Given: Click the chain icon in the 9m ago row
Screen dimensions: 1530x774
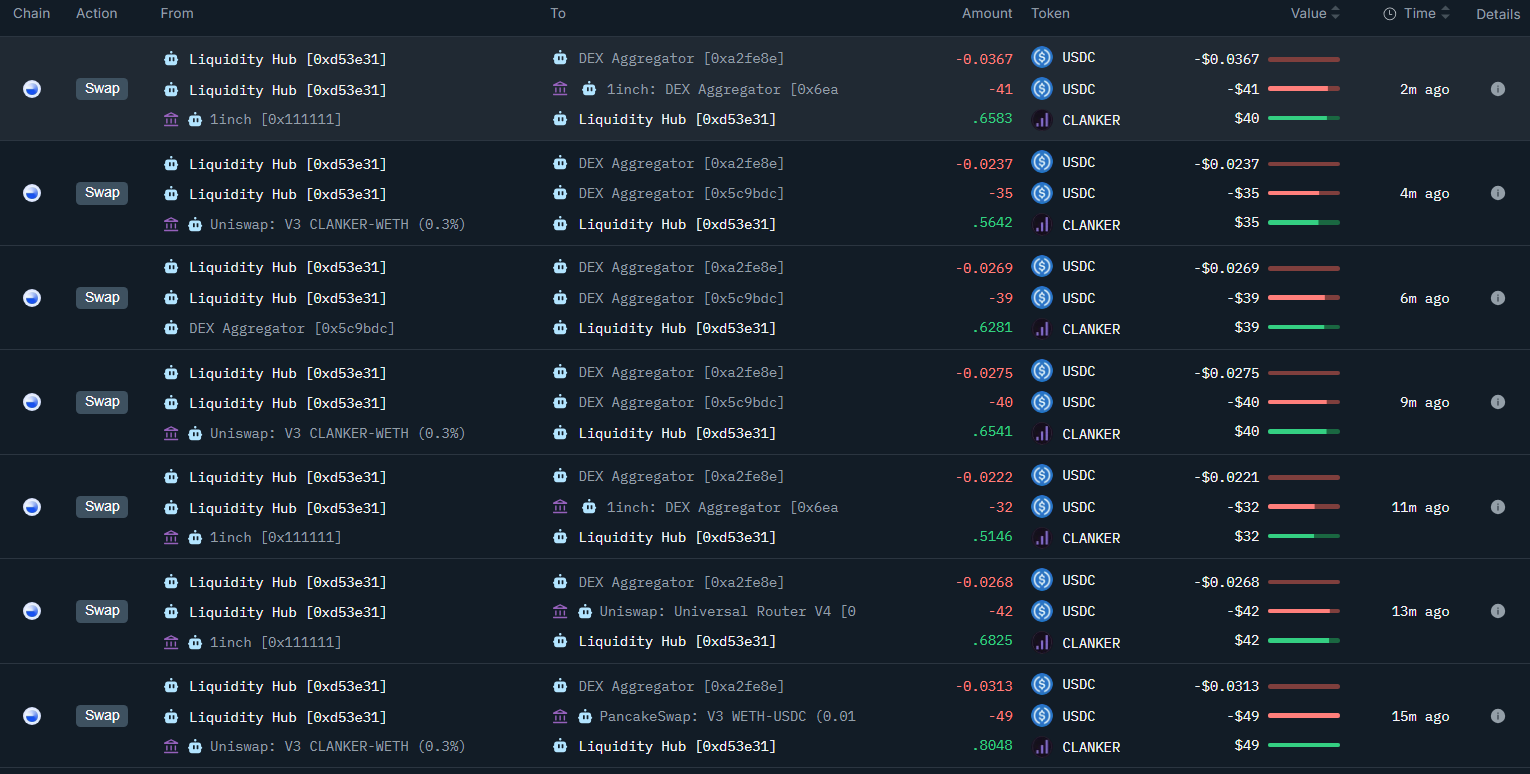Looking at the screenshot, I should click(32, 402).
